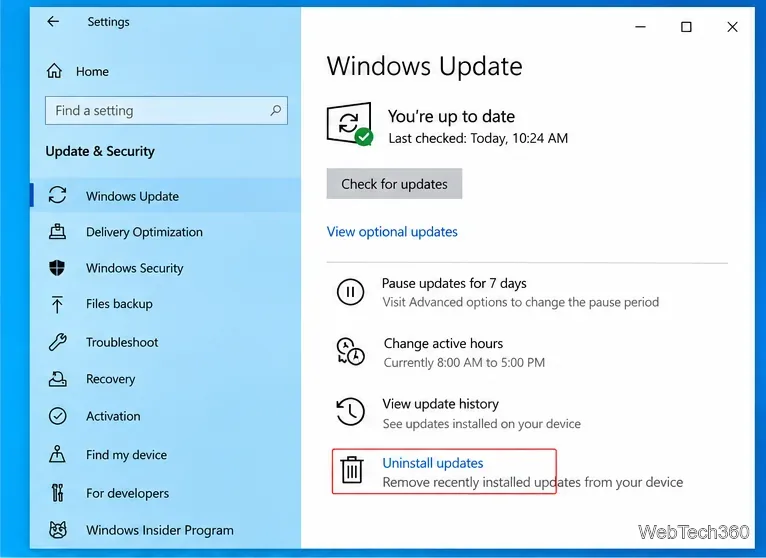Open Uninstall updates link
Viewport: 766px width, 558px height.
point(433,463)
